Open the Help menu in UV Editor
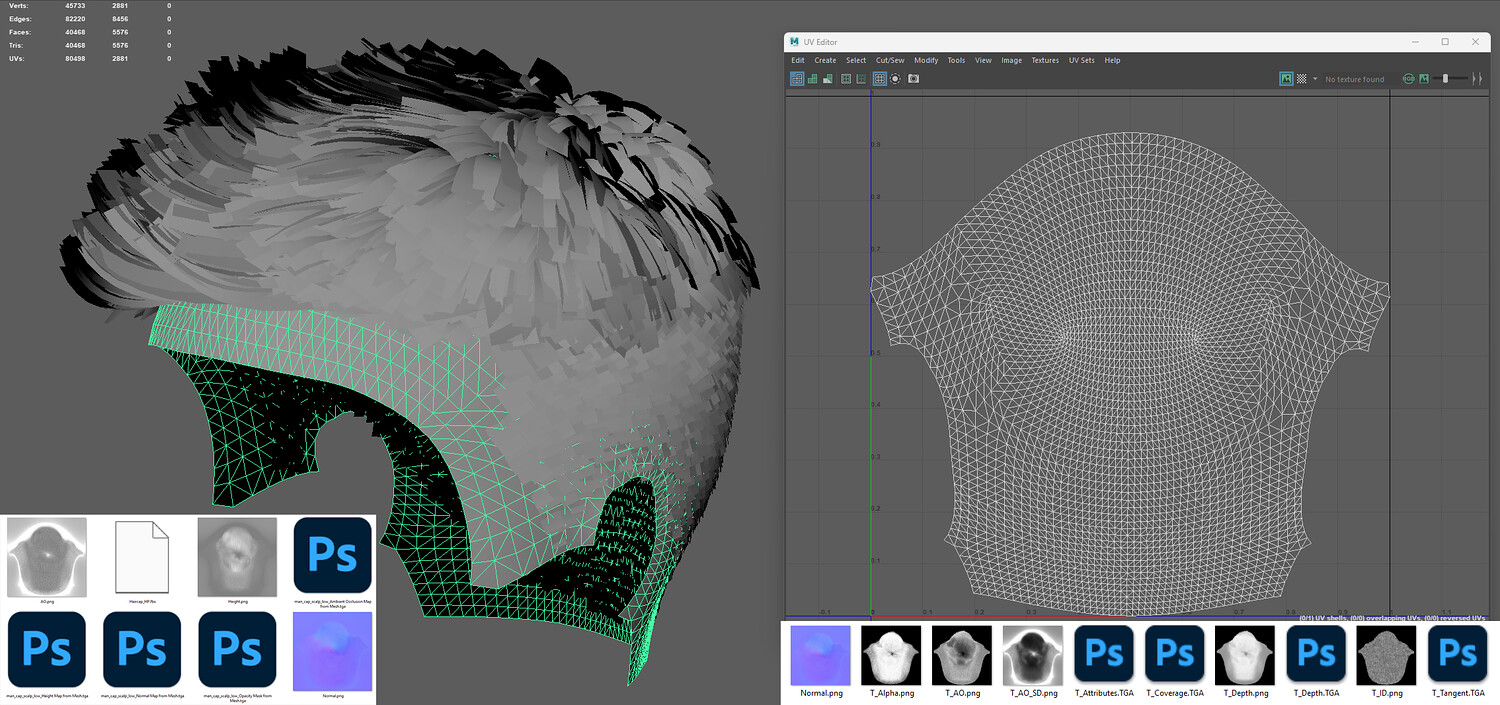Viewport: 1500px width, 705px height. (x=1112, y=60)
